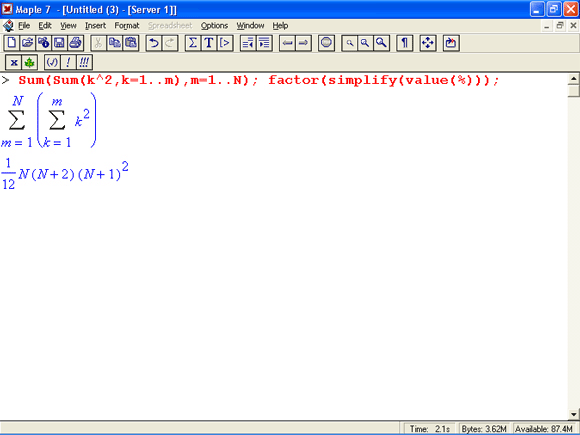Toggle Maple leaf input mode button
Screen dimensions: 580x435
(30, 62)
